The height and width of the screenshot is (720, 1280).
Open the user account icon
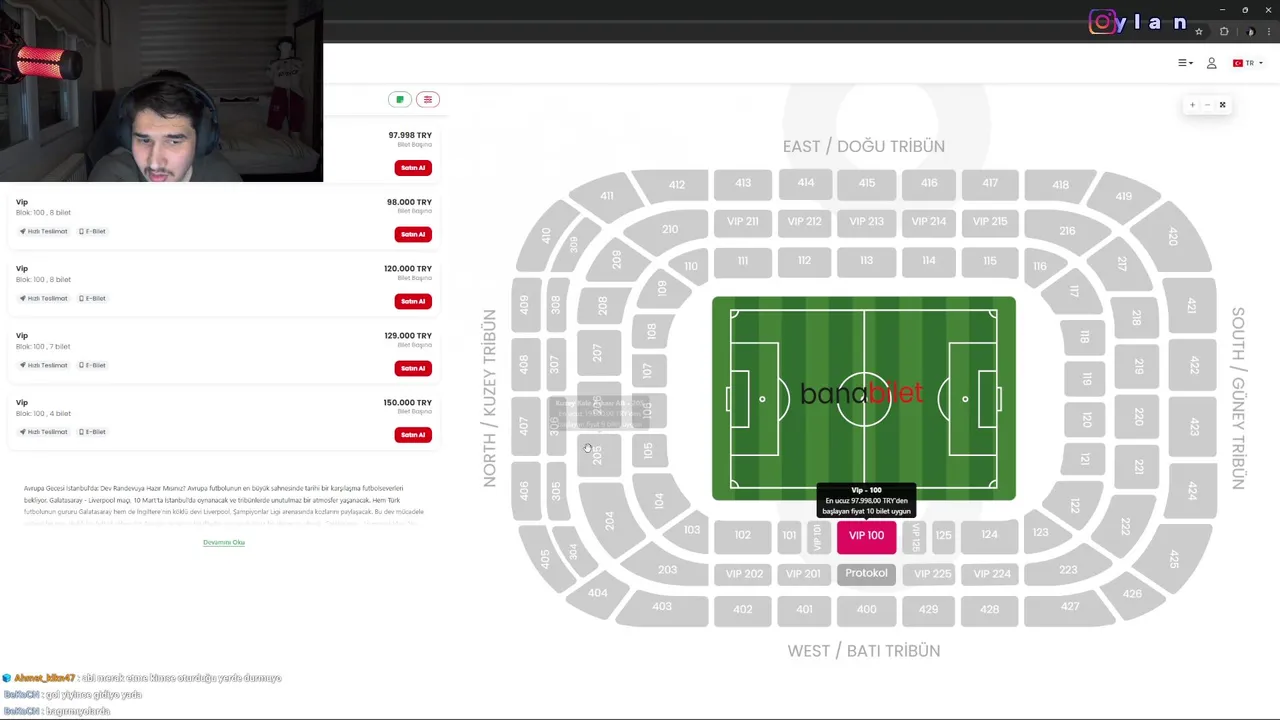[1211, 63]
